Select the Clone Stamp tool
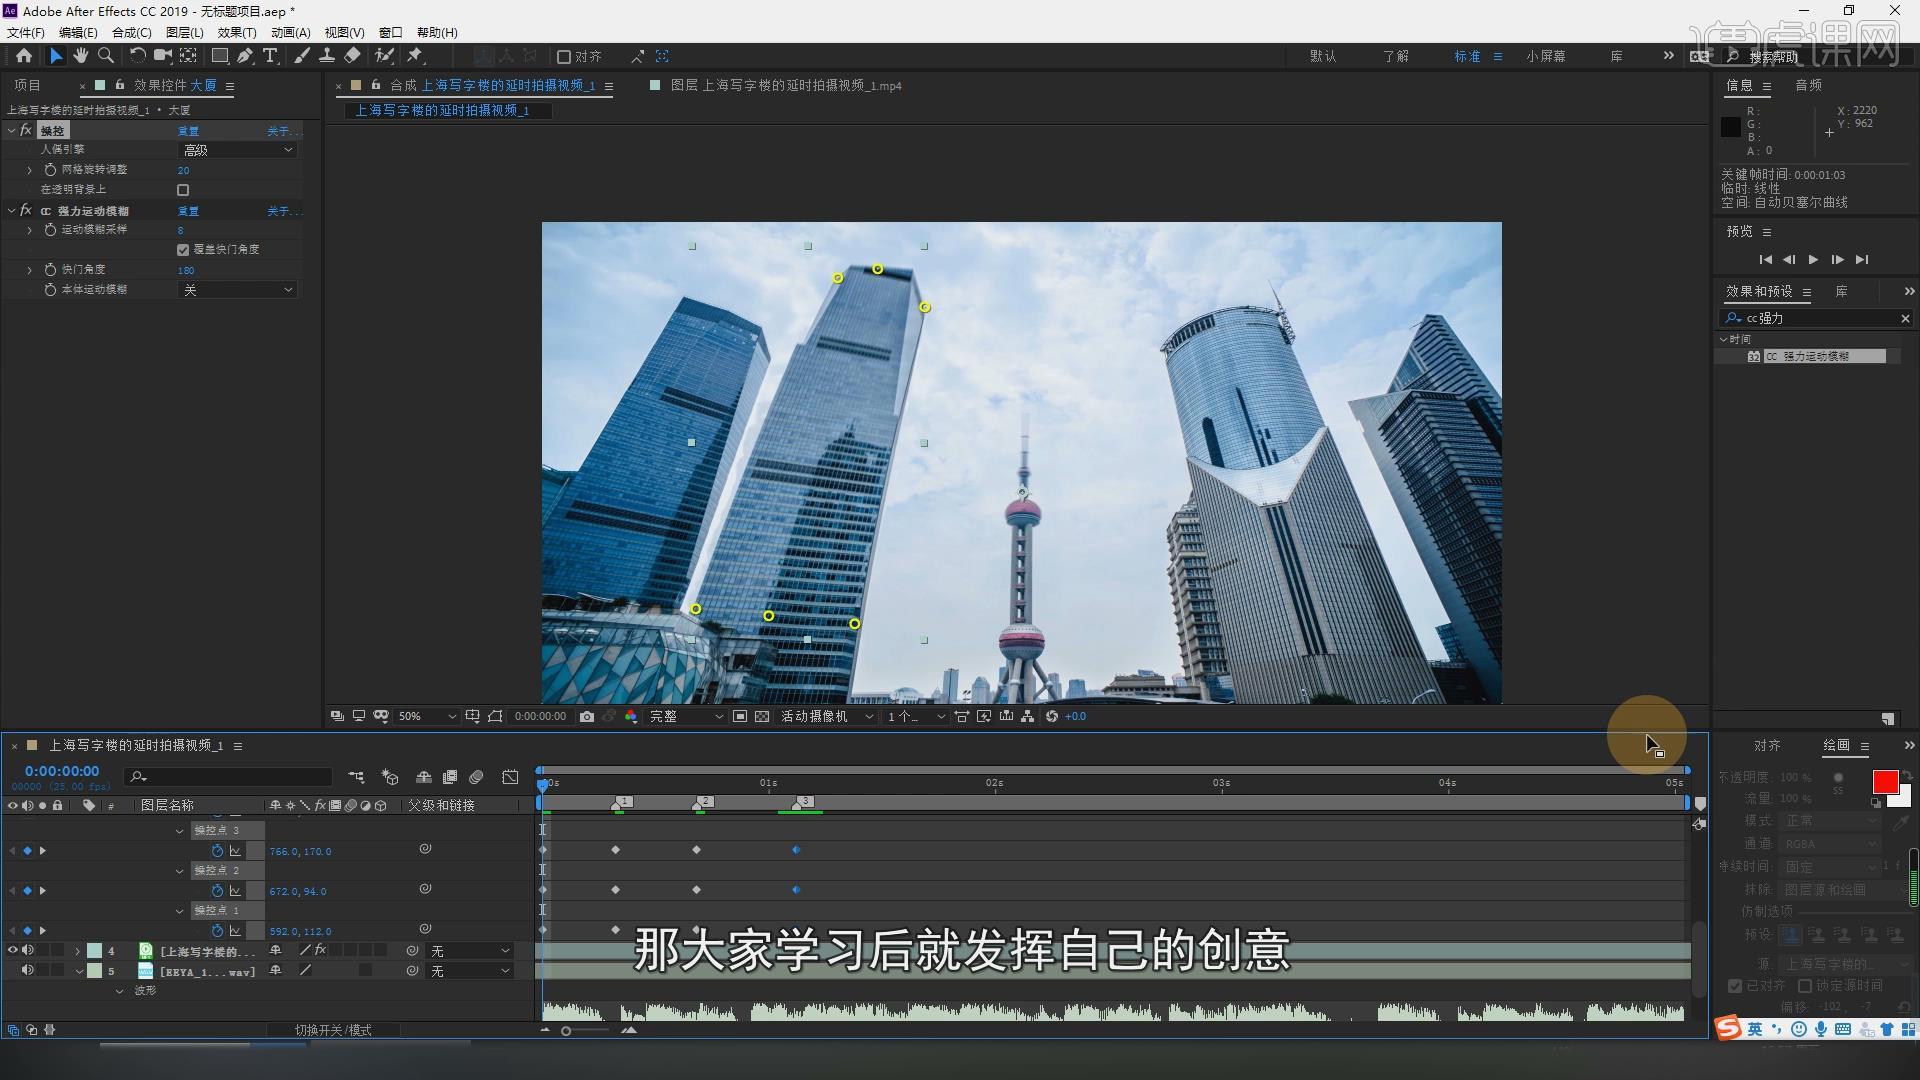The height and width of the screenshot is (1080, 1920). (327, 56)
